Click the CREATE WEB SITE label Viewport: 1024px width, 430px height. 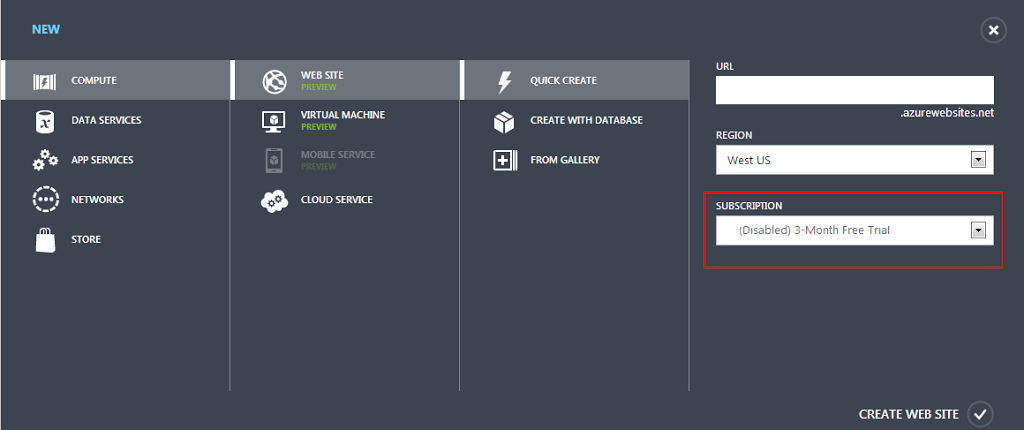tap(908, 414)
